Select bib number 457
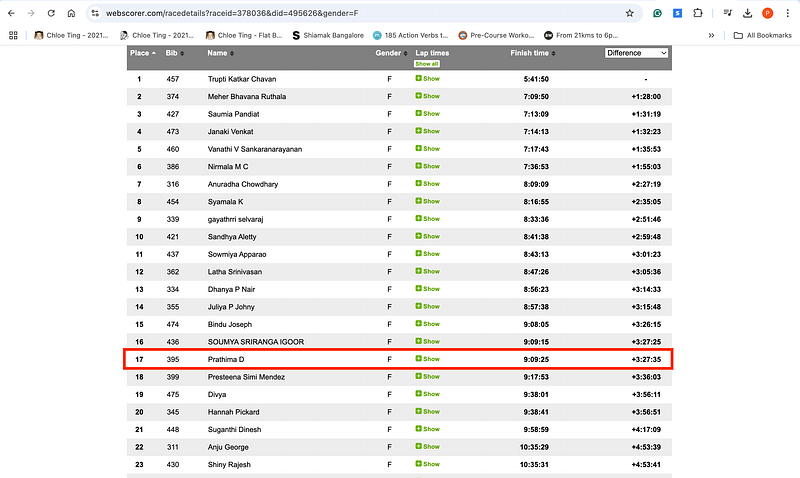The image size is (800, 478). pos(173,79)
